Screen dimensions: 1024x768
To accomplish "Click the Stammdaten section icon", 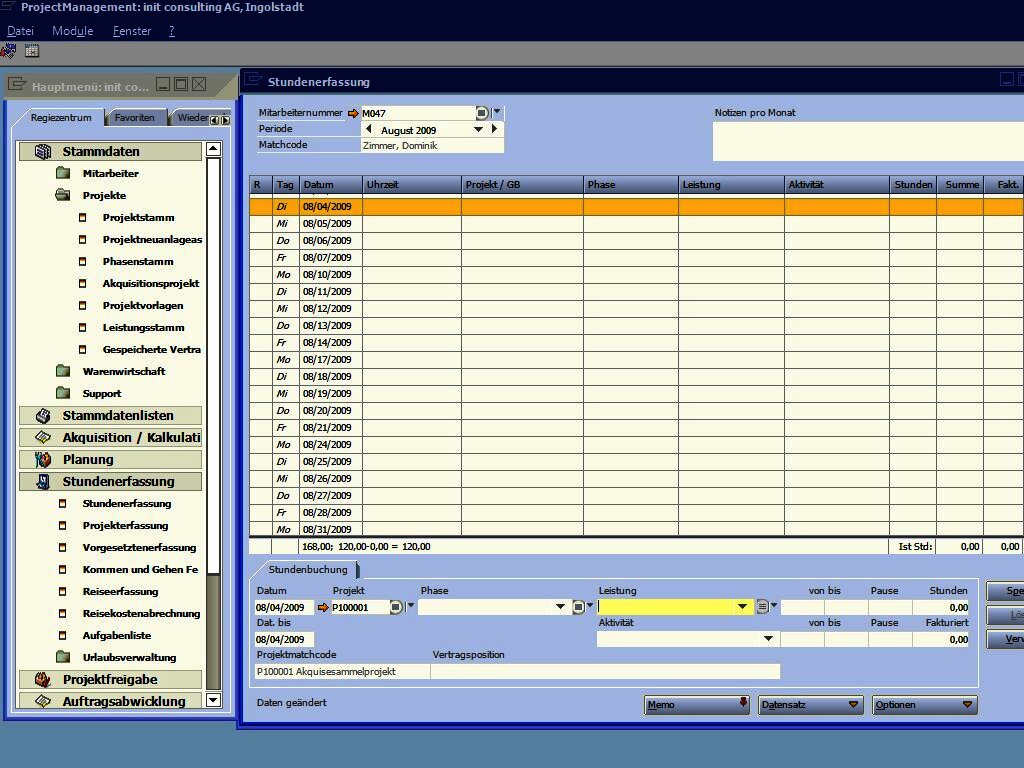I will click(x=43, y=152).
